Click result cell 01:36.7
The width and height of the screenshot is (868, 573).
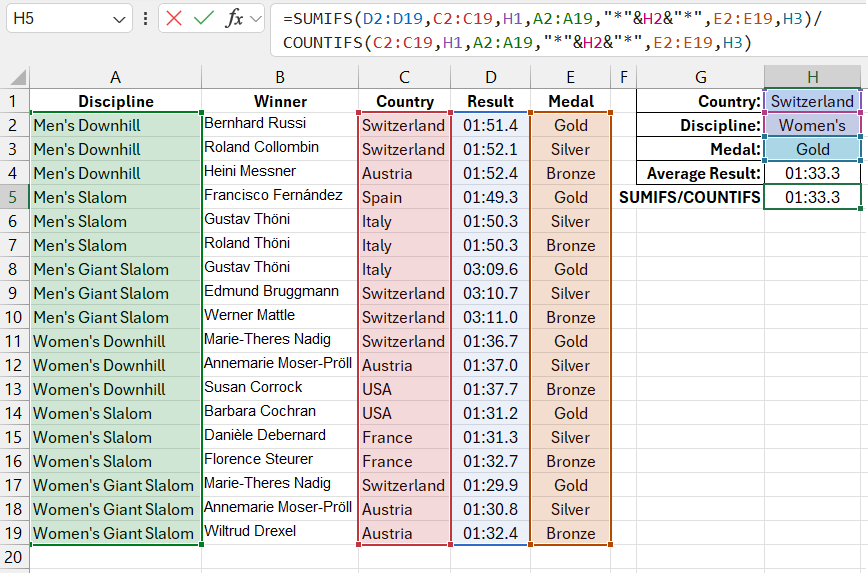click(490, 341)
